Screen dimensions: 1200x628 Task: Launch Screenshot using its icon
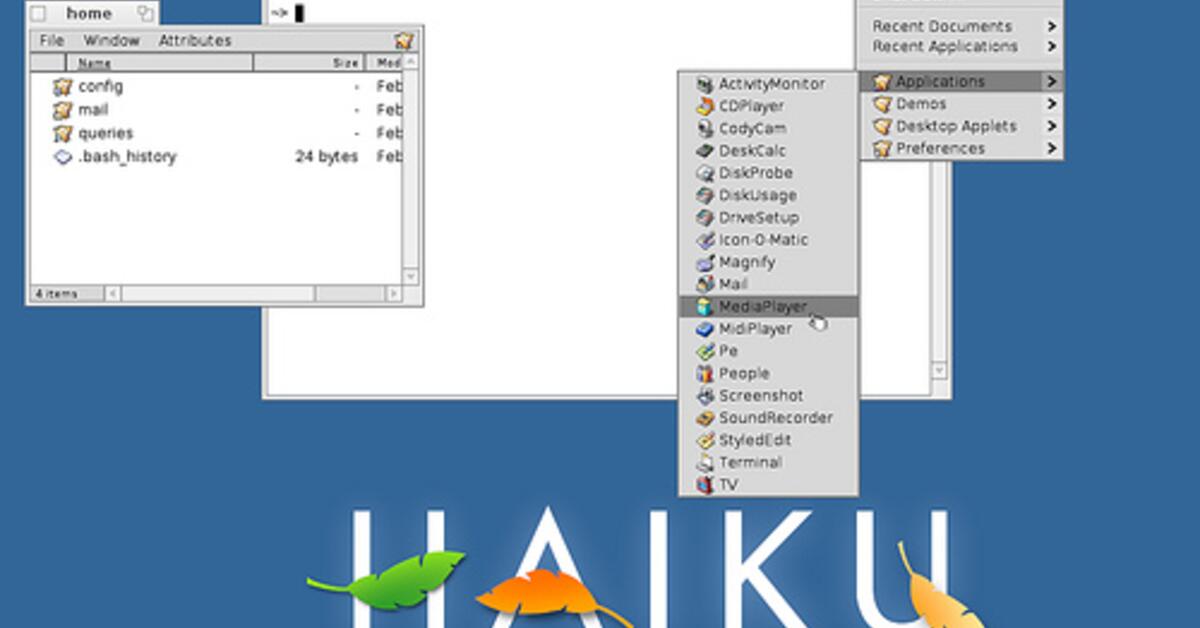704,396
